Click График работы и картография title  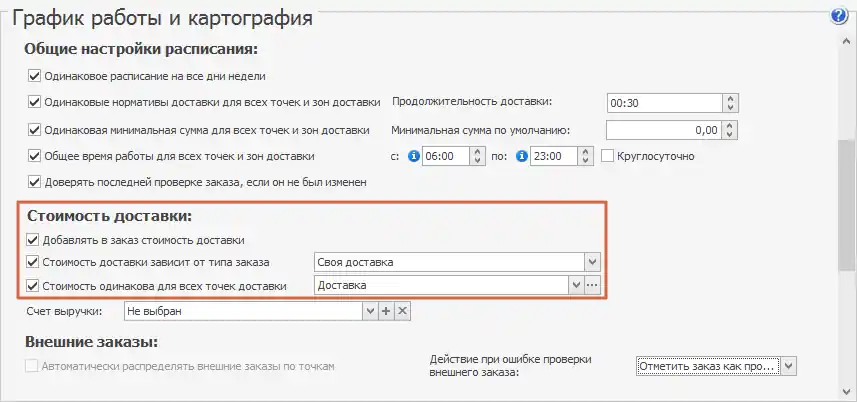tap(162, 17)
